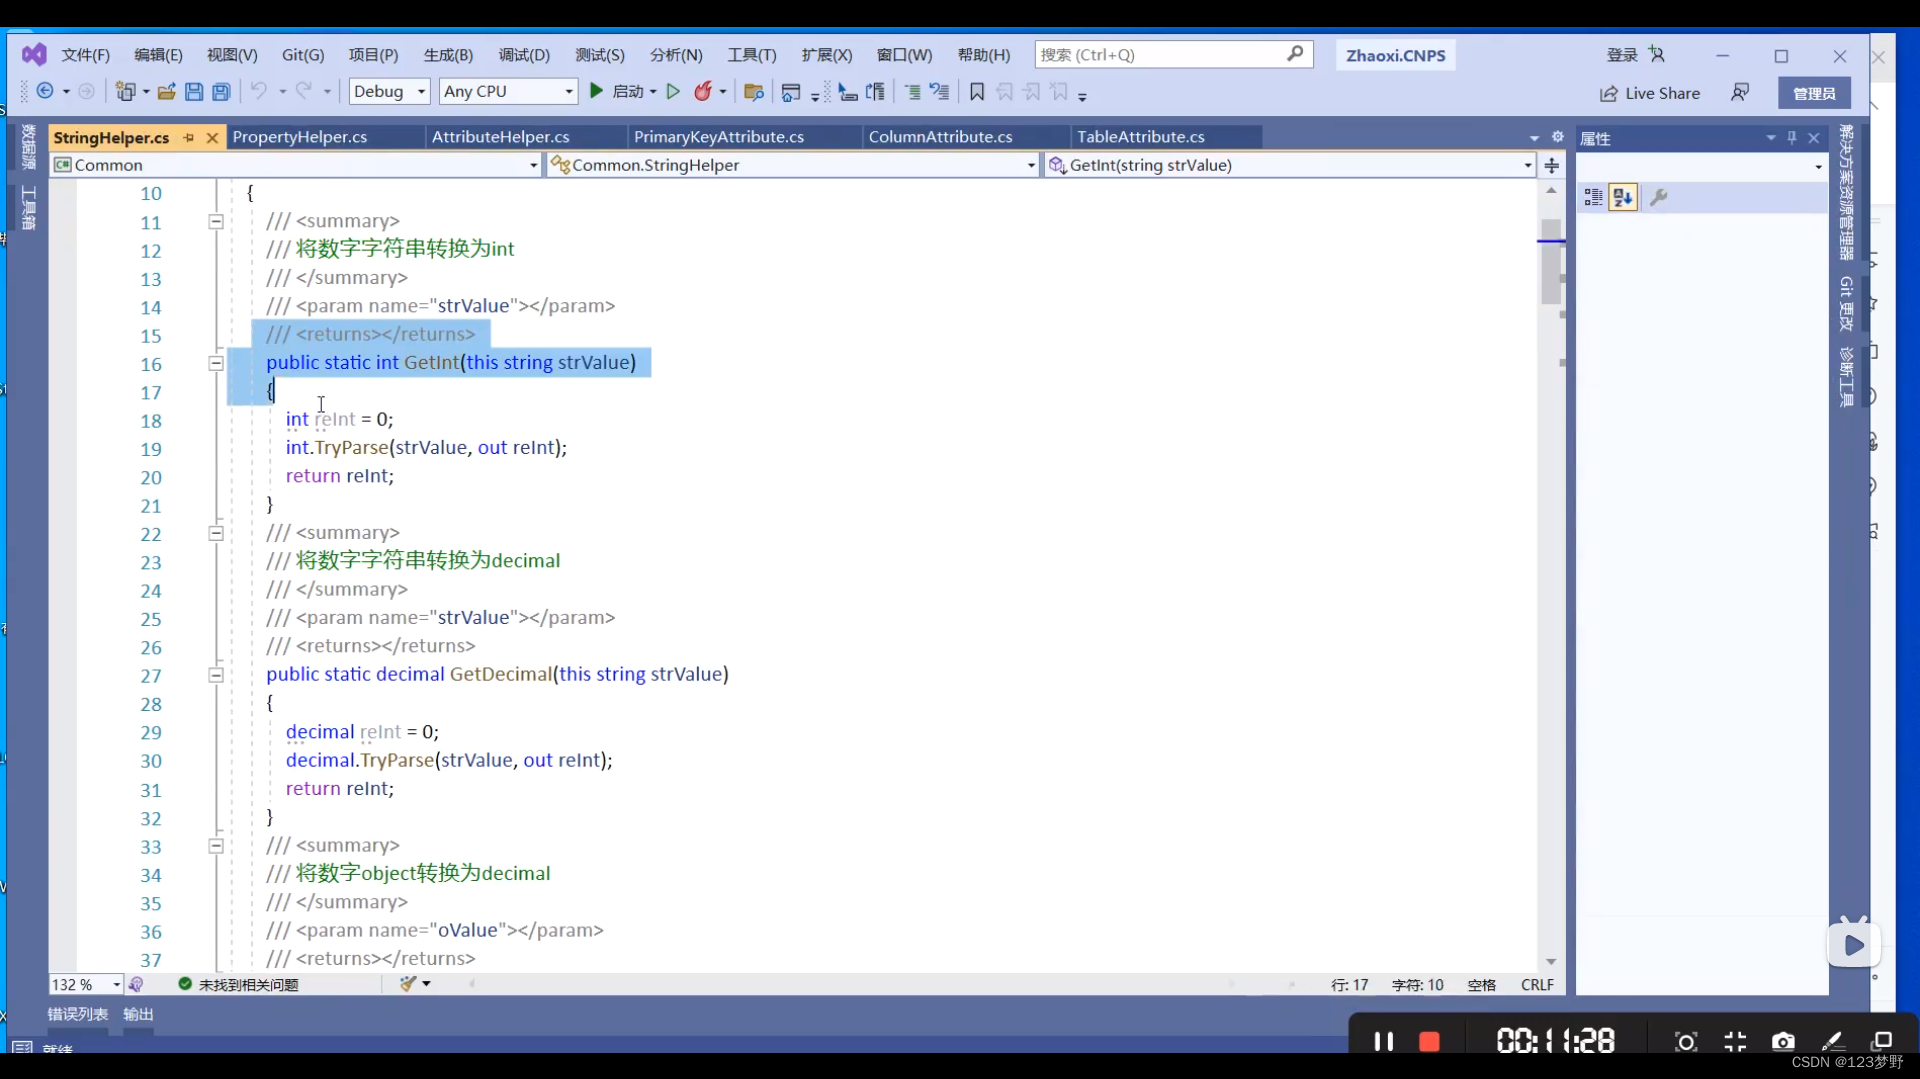Open the Debug configuration dropdown
The image size is (1920, 1079).
point(389,91)
